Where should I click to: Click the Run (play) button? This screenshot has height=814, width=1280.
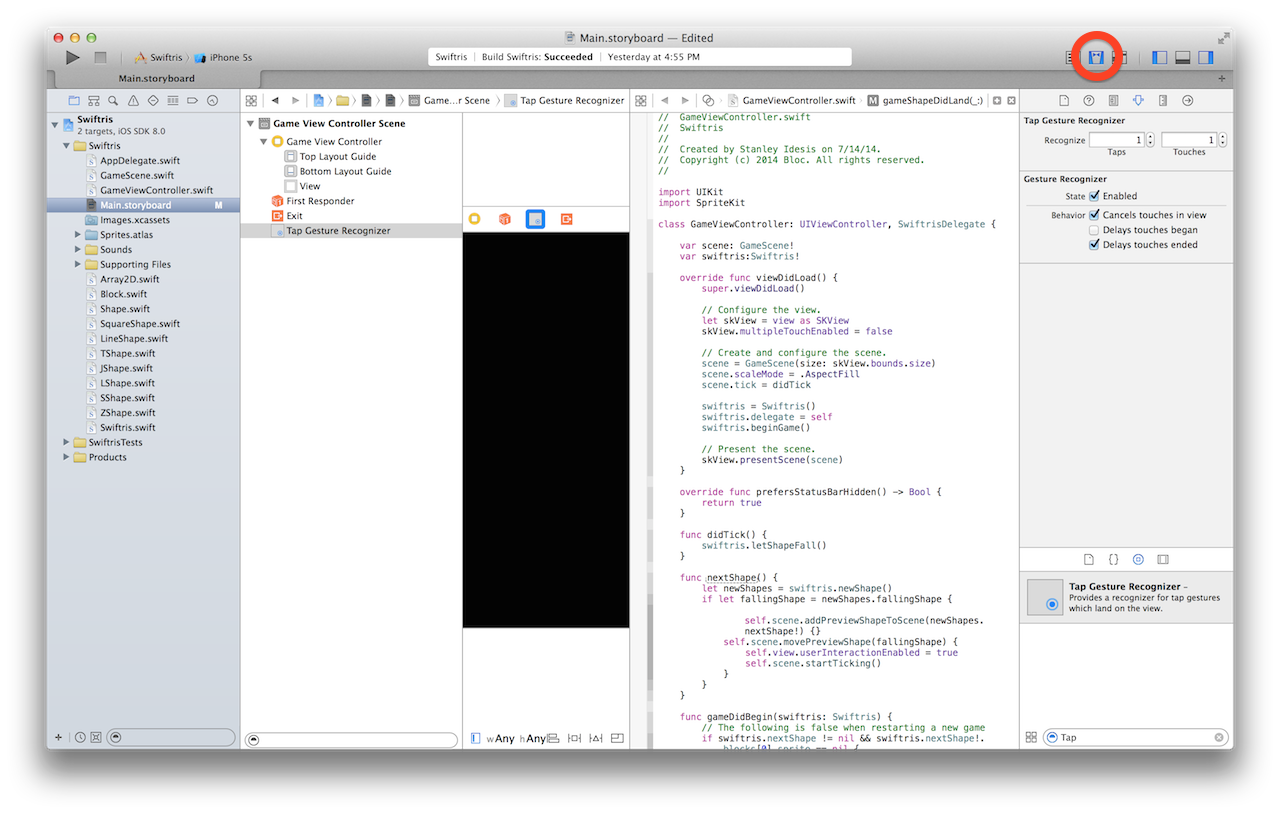pyautogui.click(x=72, y=58)
